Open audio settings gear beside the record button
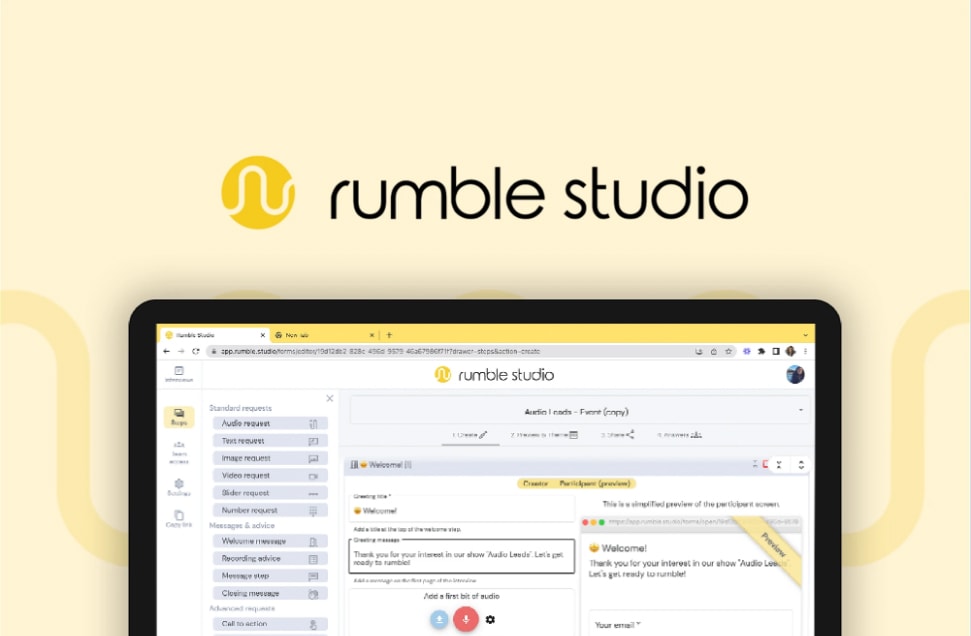 [x=490, y=619]
